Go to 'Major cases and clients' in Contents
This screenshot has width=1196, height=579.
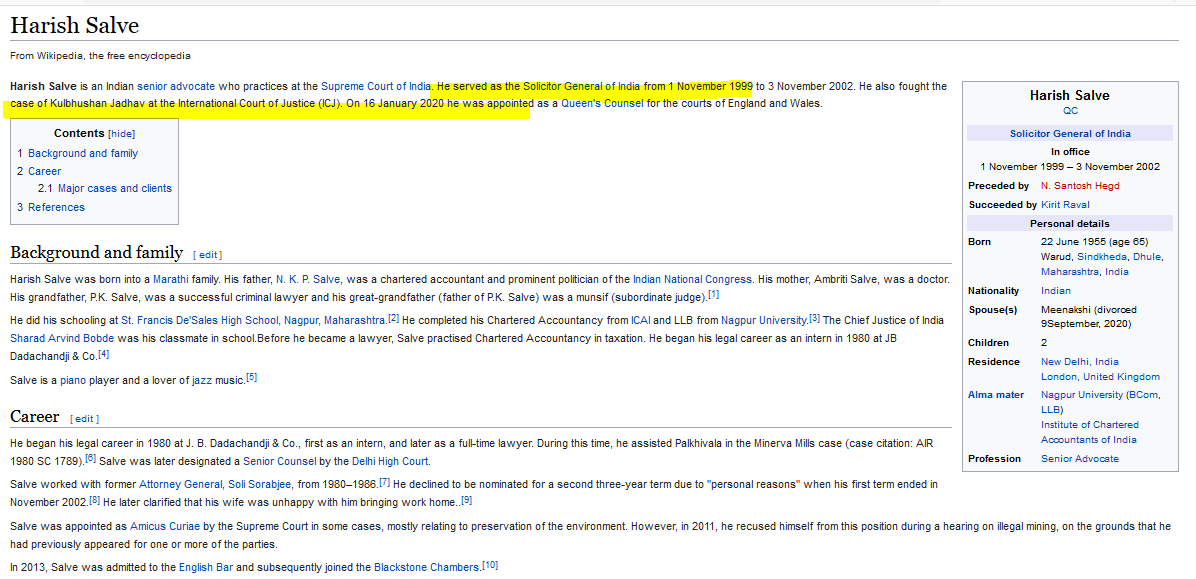click(x=114, y=188)
